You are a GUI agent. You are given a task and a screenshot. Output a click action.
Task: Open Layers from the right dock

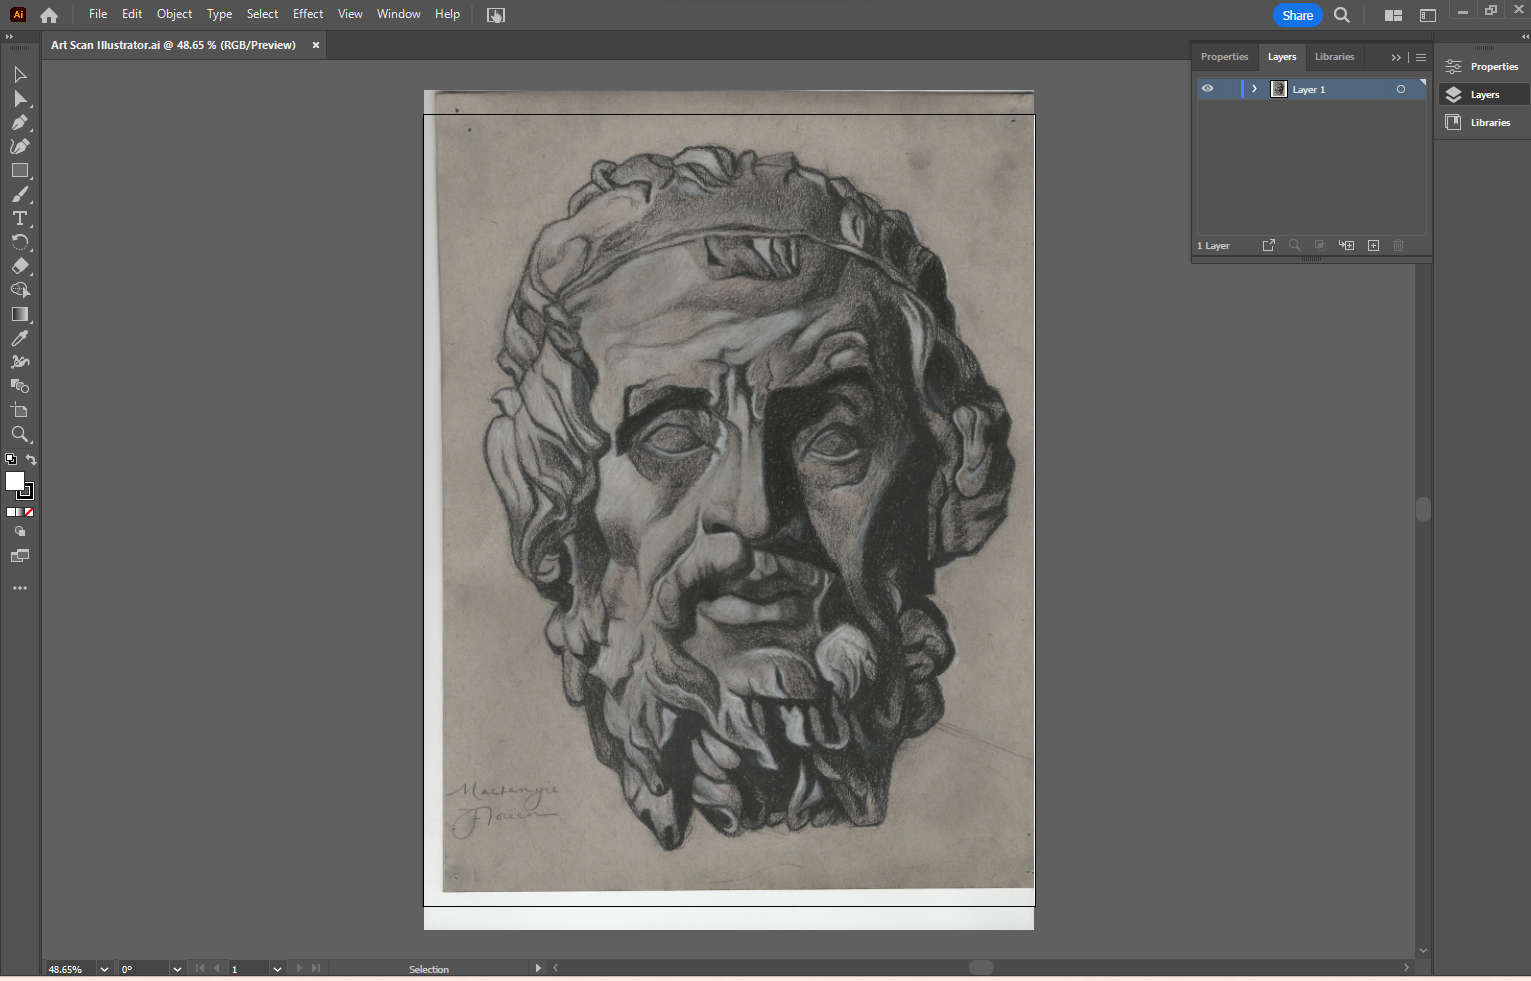coord(1484,94)
